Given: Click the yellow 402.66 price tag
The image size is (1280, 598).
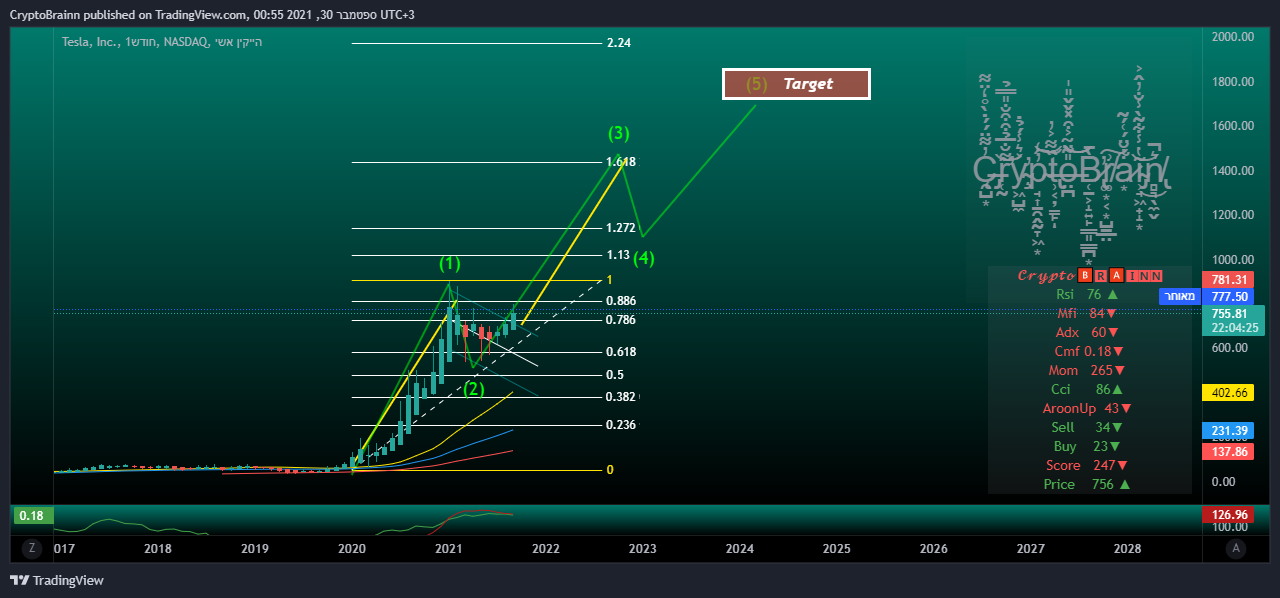Looking at the screenshot, I should point(1229,393).
